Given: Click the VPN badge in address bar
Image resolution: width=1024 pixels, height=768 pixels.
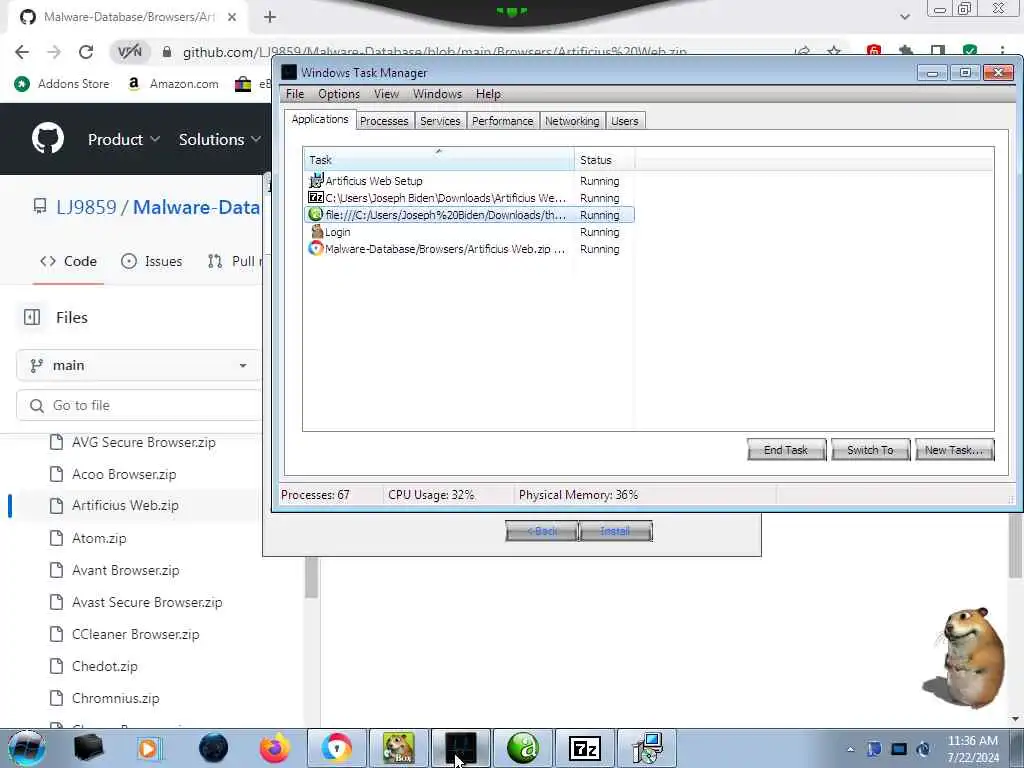Looking at the screenshot, I should (129, 52).
